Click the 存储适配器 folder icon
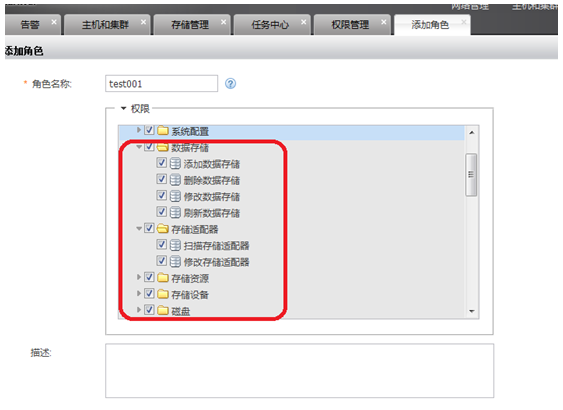Image resolution: width=563 pixels, height=410 pixels. pos(163,228)
